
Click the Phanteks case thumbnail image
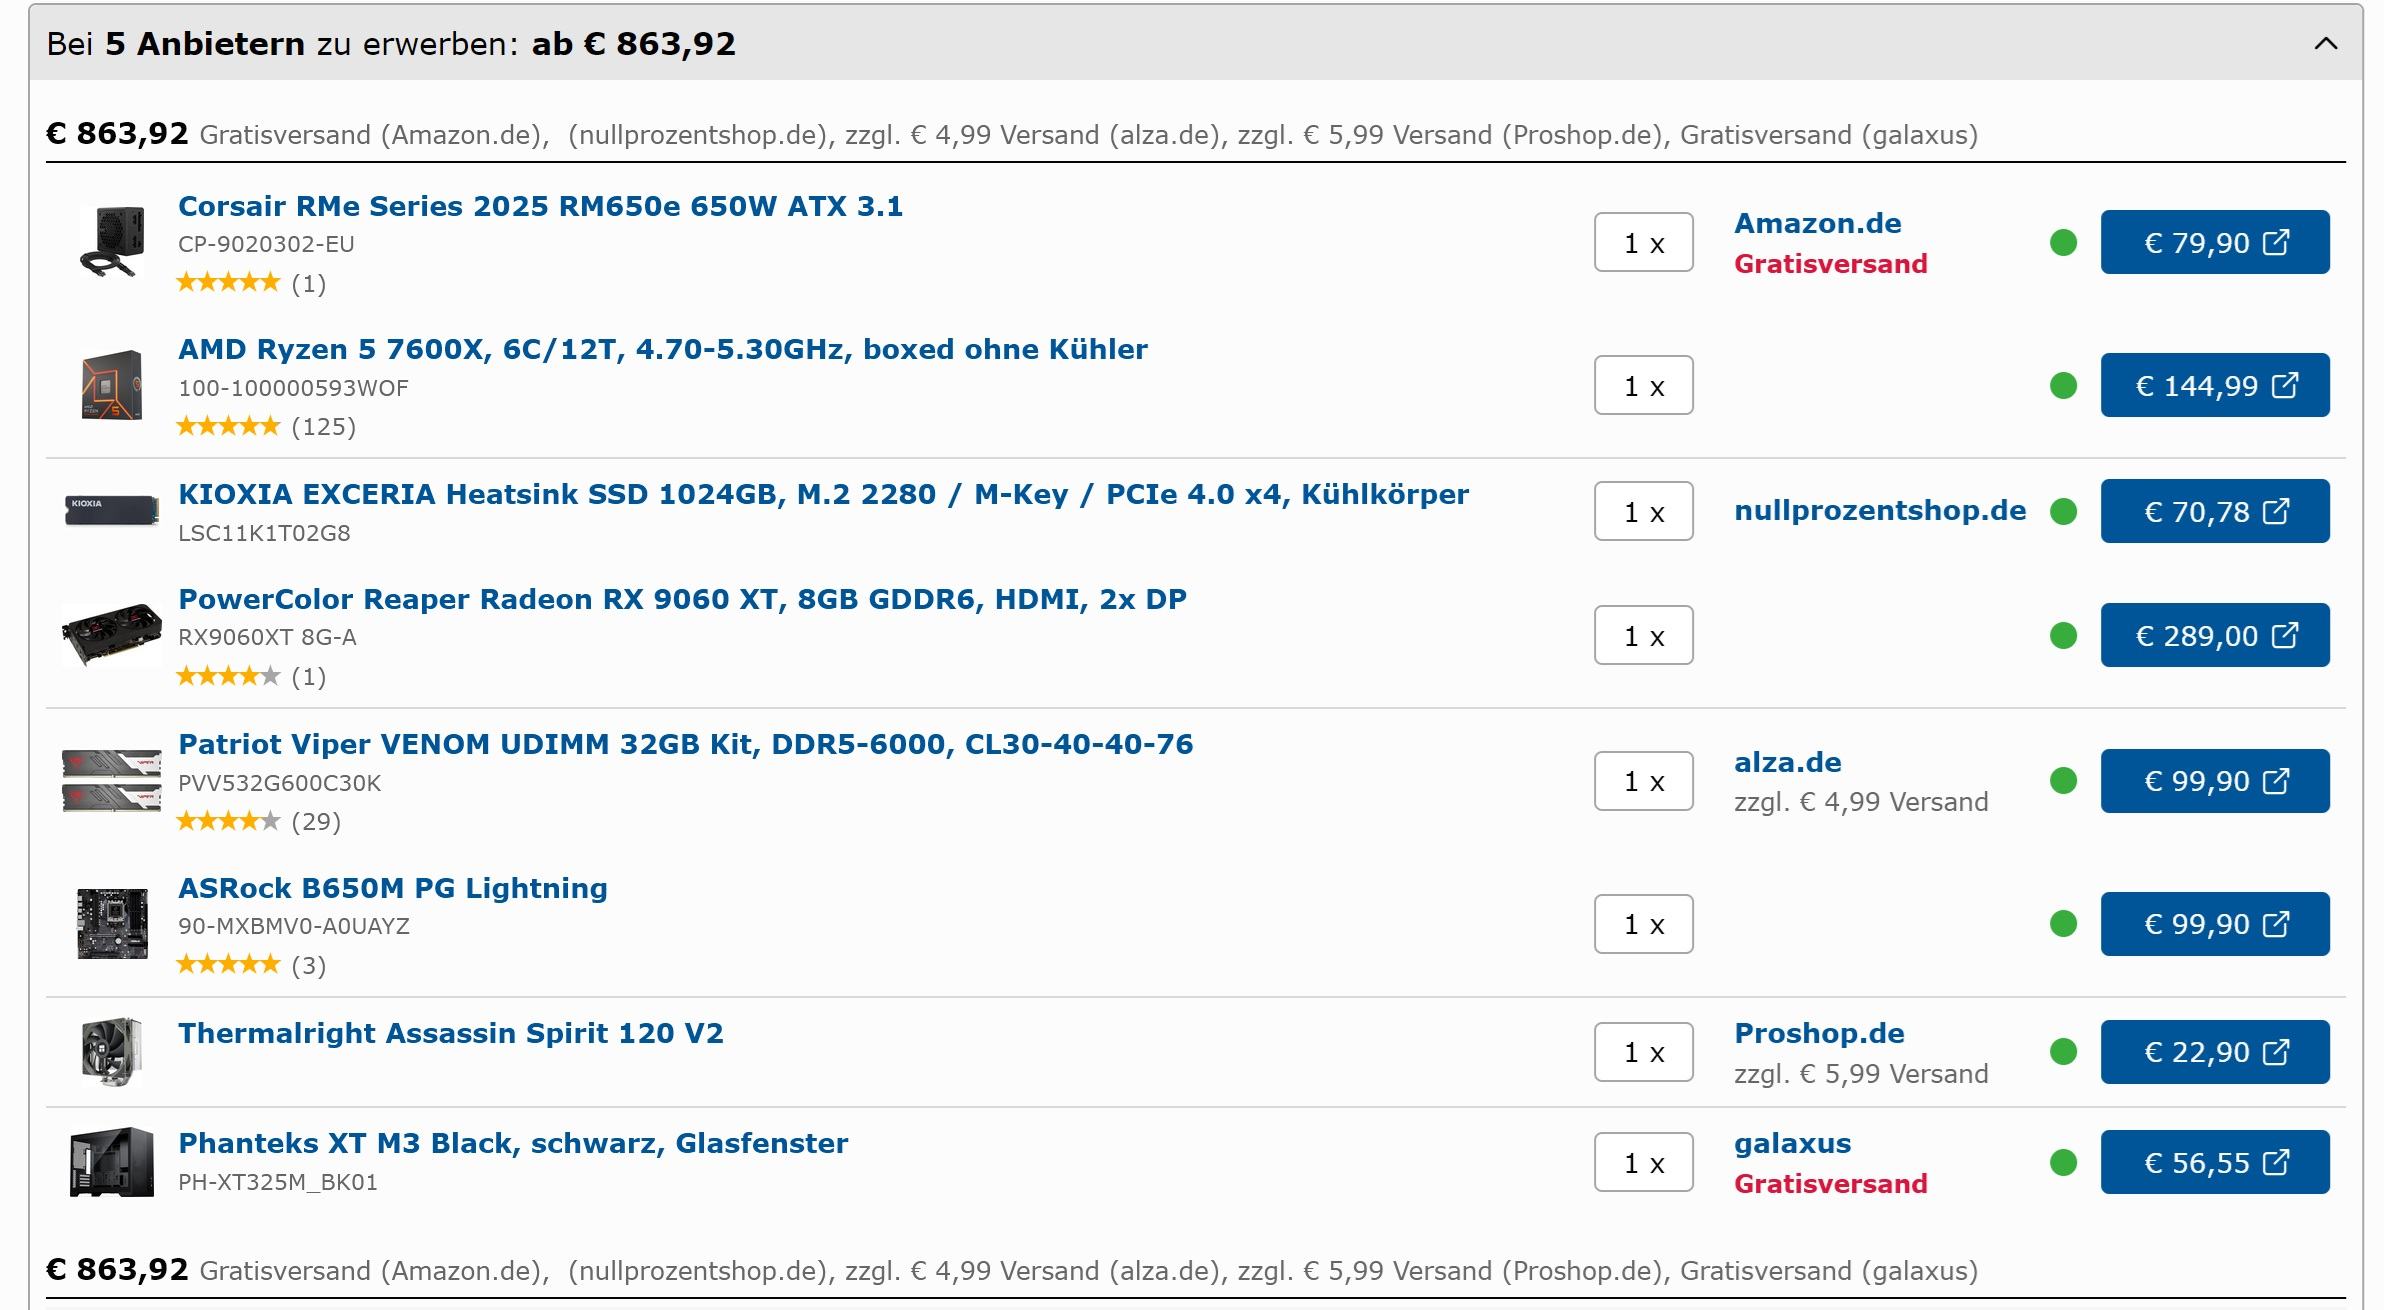(112, 1162)
